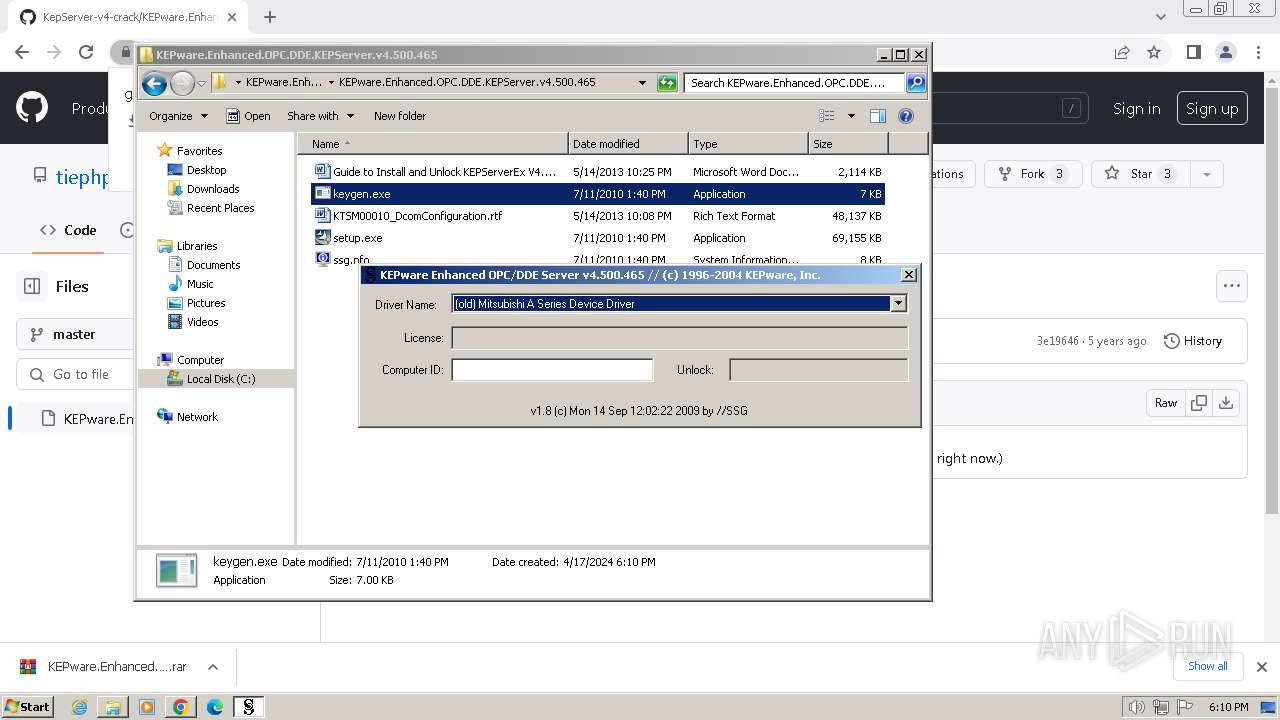The width and height of the screenshot is (1280, 720).
Task: Select the setup.exe file
Action: point(598,238)
